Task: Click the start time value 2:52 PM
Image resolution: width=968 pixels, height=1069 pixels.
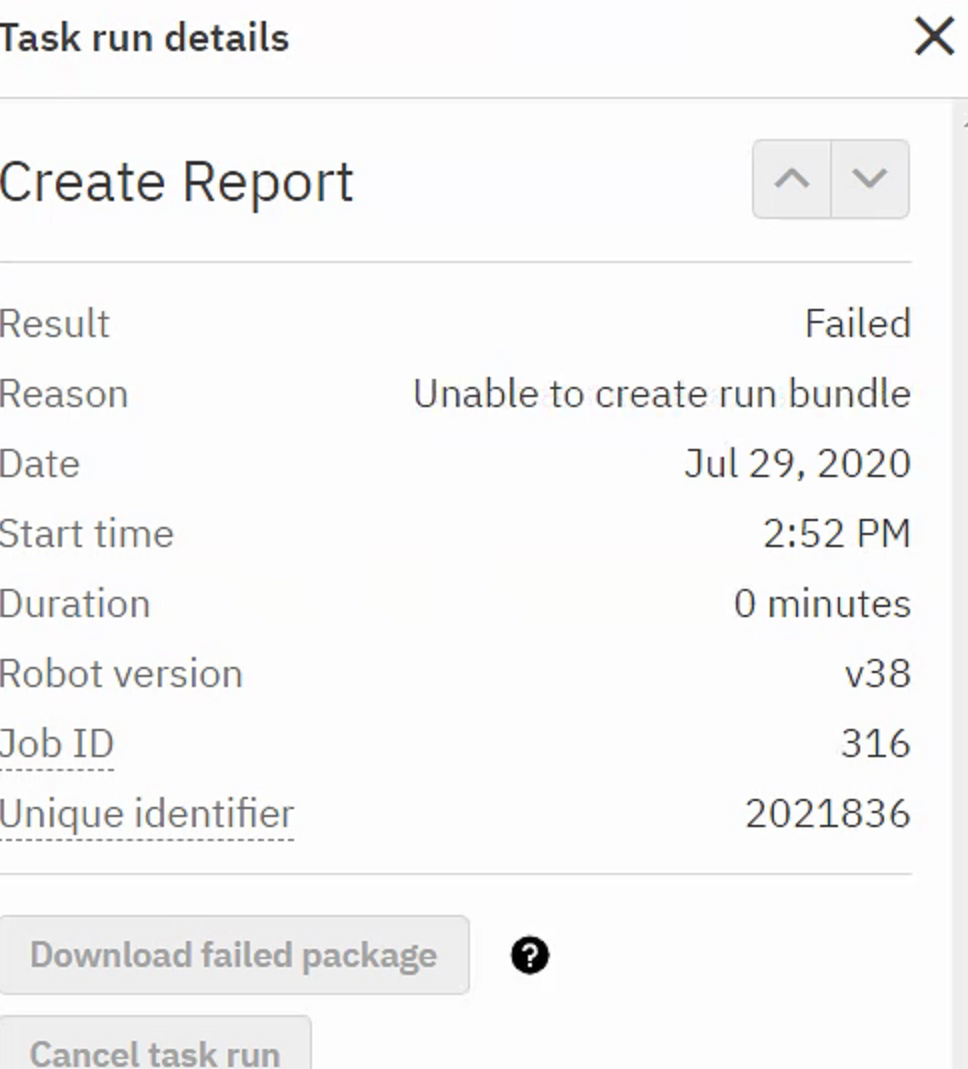Action: (836, 534)
